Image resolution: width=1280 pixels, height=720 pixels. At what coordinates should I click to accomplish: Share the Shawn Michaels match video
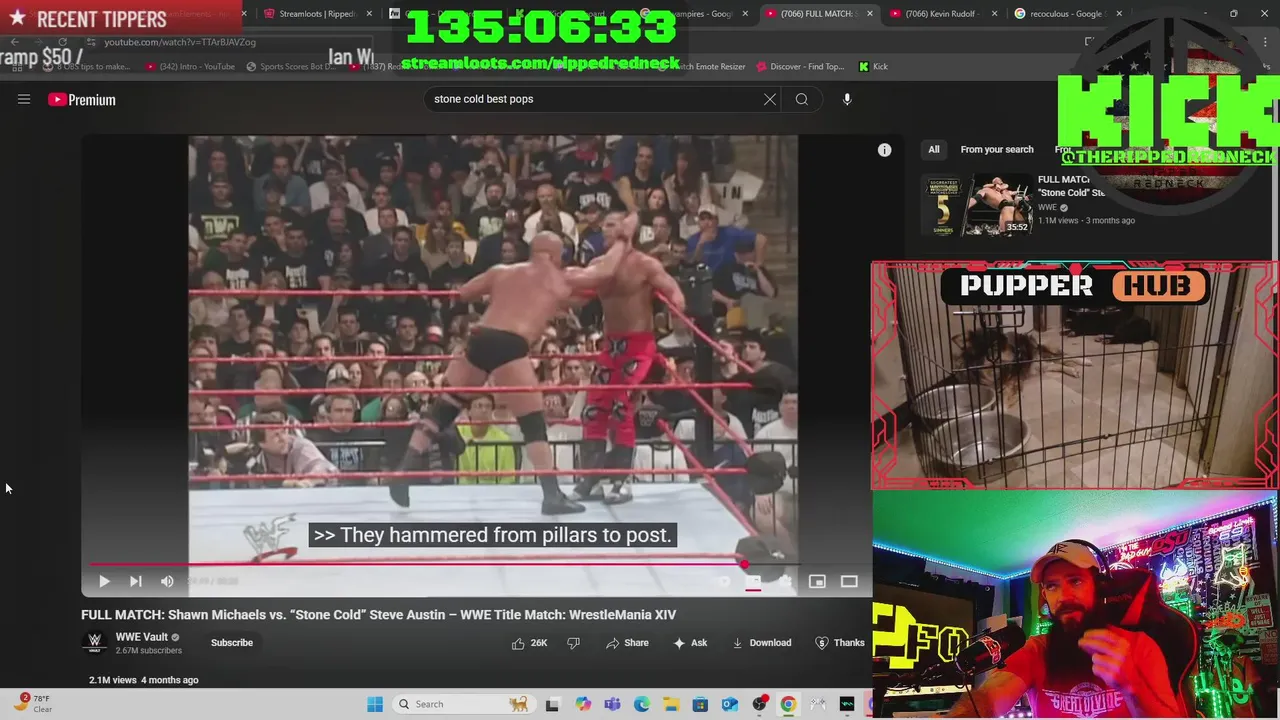click(x=627, y=643)
